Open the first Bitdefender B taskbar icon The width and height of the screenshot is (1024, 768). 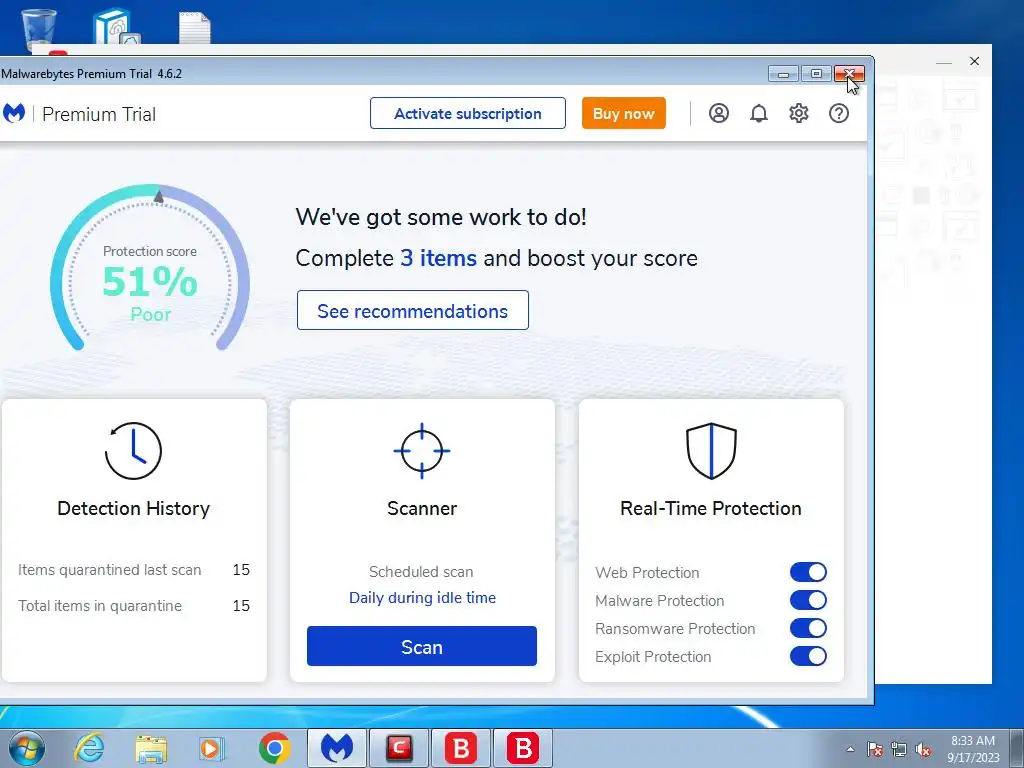click(460, 748)
